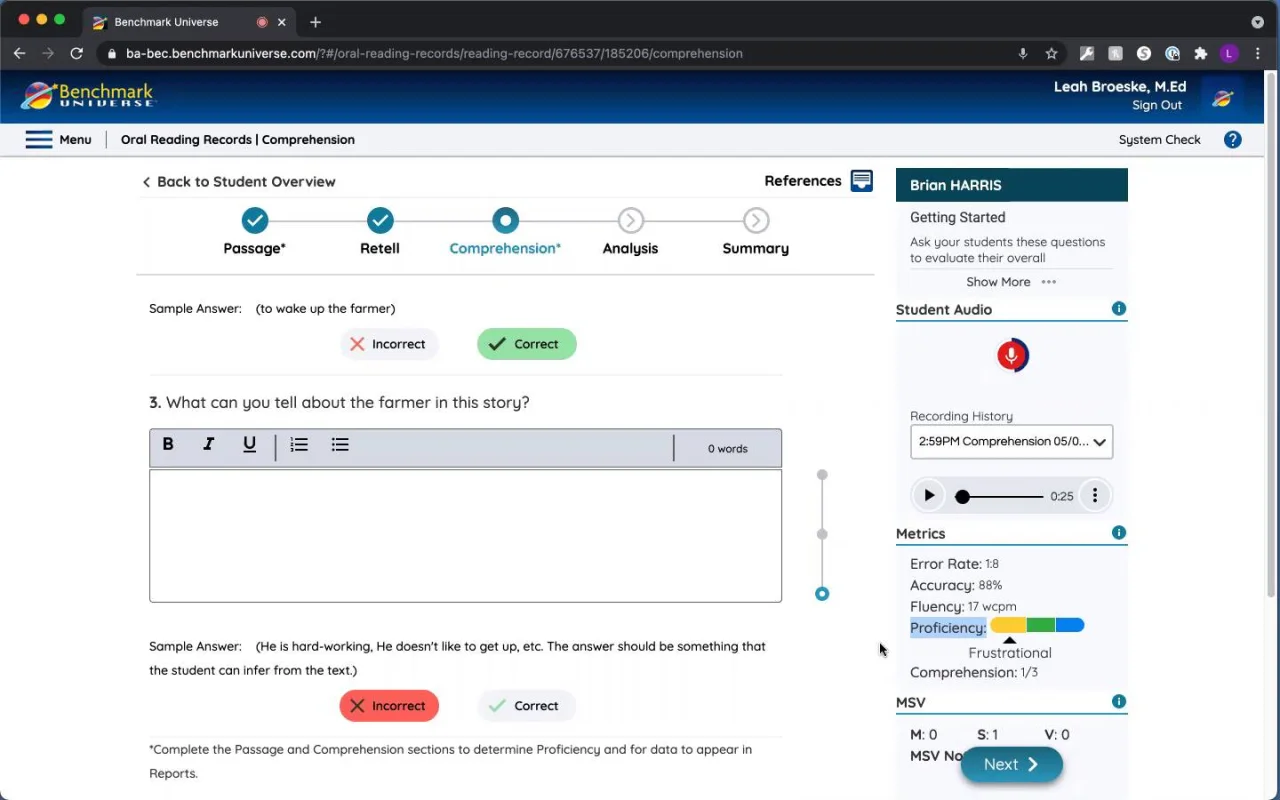Mark question 3 as Correct
The height and width of the screenshot is (800, 1280).
pos(526,706)
